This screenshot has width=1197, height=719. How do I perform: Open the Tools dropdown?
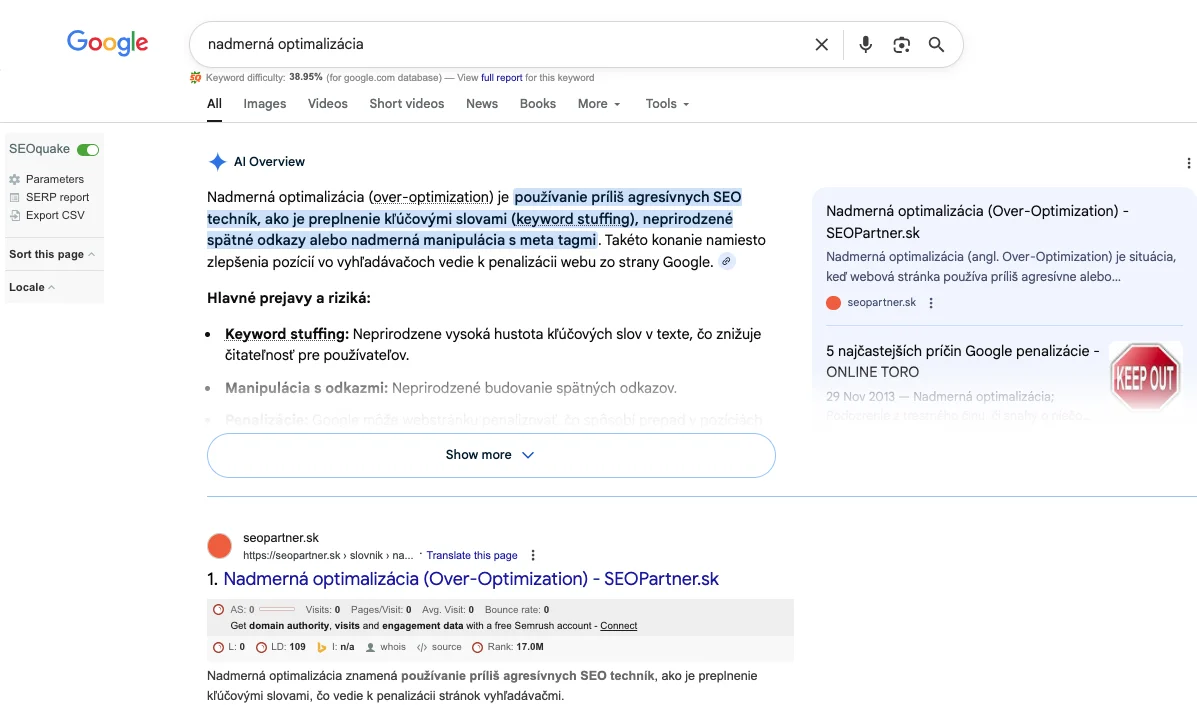coord(667,104)
